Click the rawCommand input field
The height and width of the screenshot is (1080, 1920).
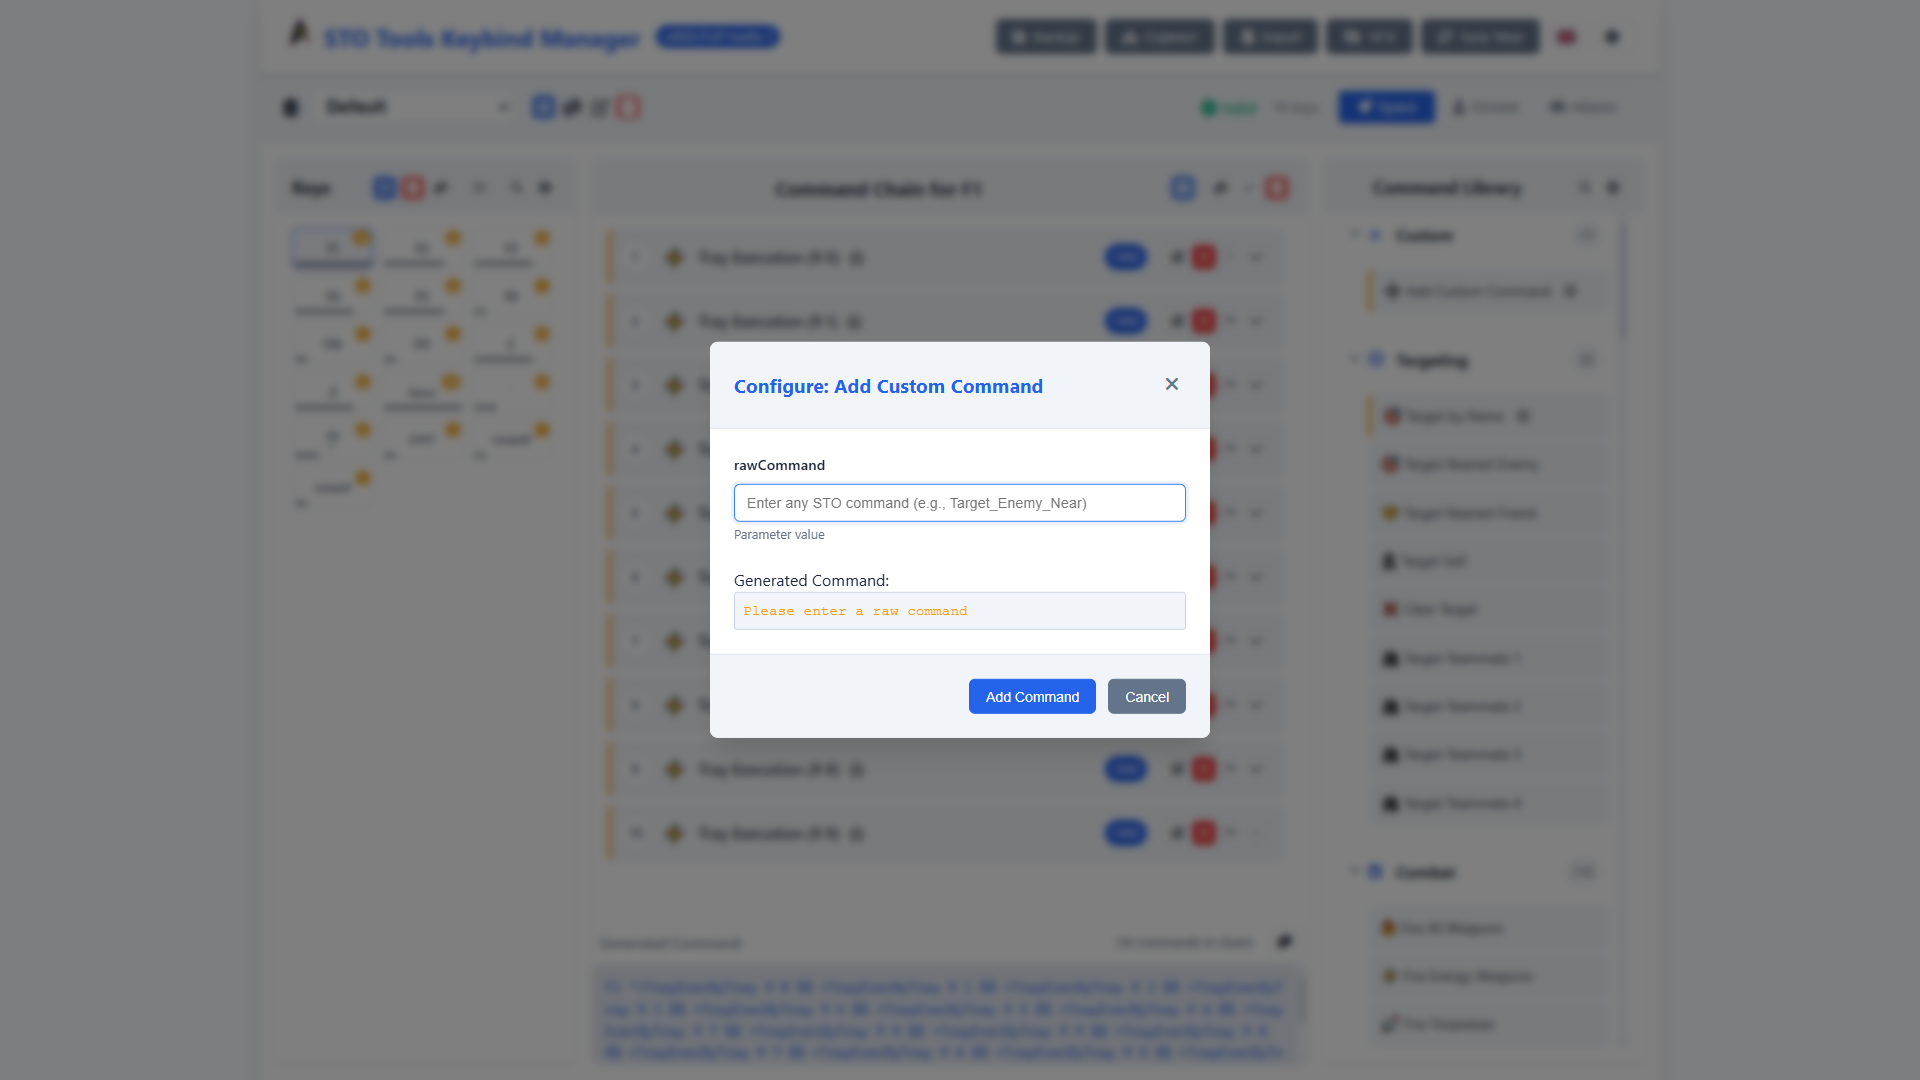point(959,503)
